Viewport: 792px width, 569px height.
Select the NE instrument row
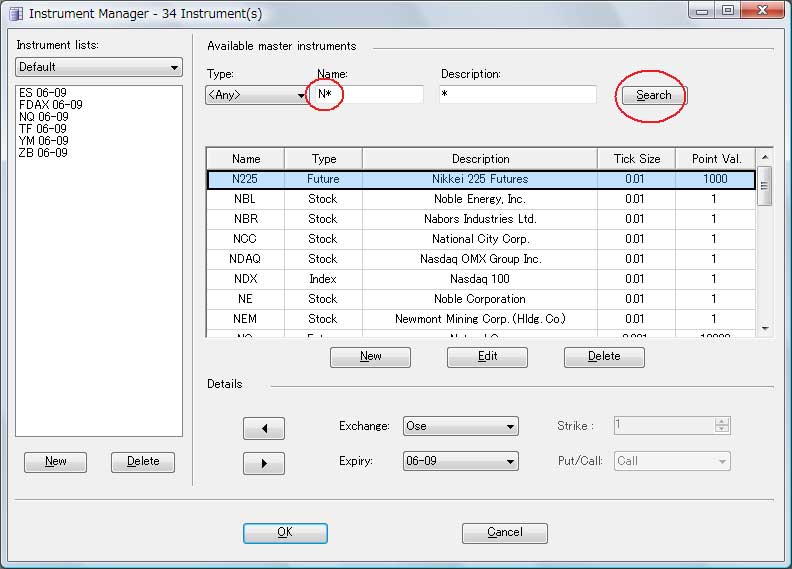(x=481, y=299)
